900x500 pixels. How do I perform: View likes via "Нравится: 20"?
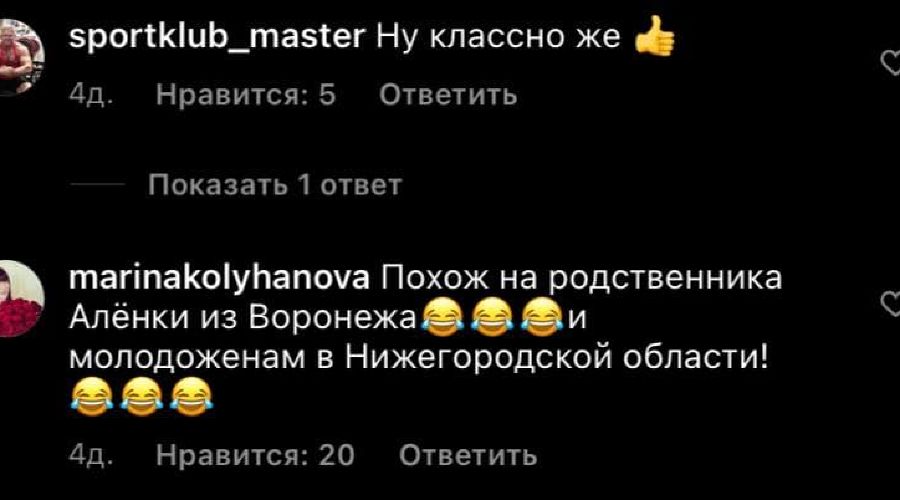(255, 456)
